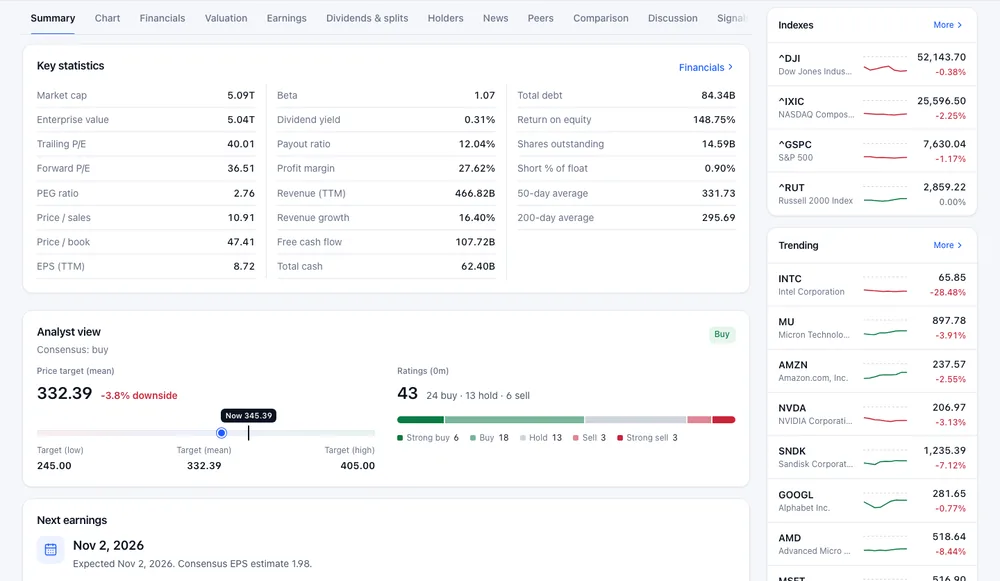Click the Target (low) value 245.00

[x=54, y=466]
